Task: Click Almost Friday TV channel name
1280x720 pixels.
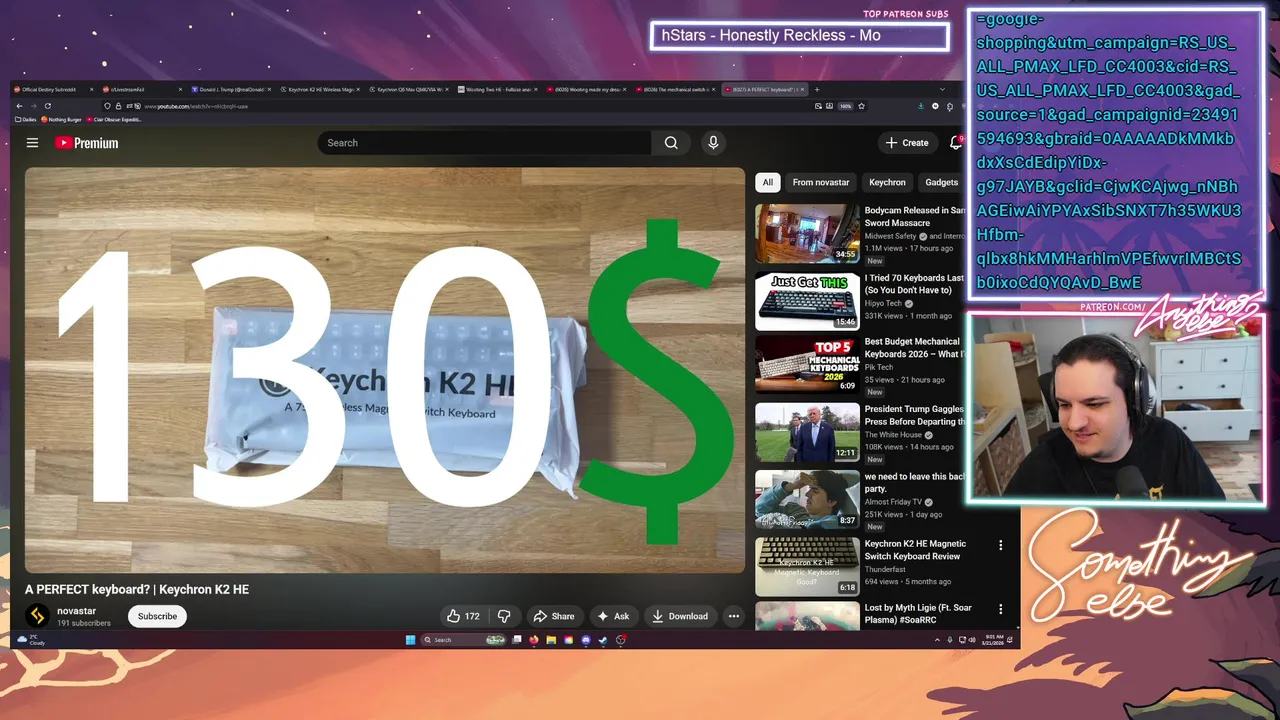Action: click(x=893, y=502)
